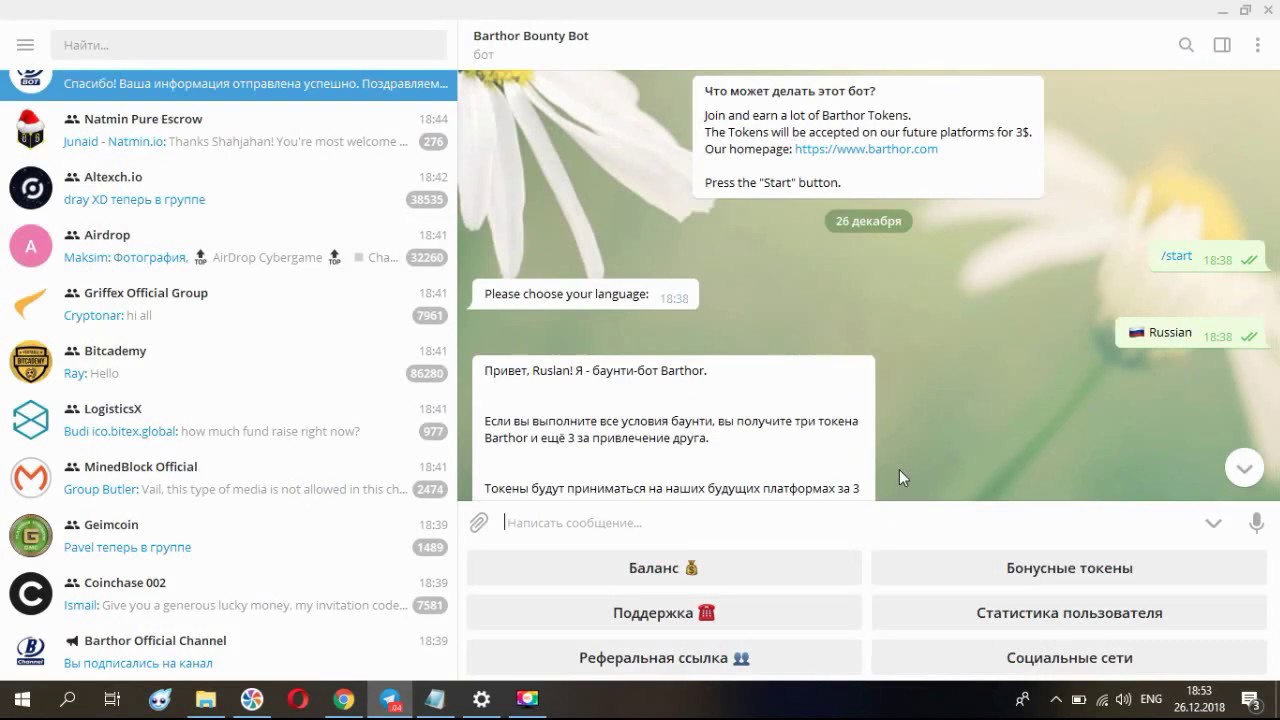Search within the Barthor Bounty Bot chat

[1186, 45]
